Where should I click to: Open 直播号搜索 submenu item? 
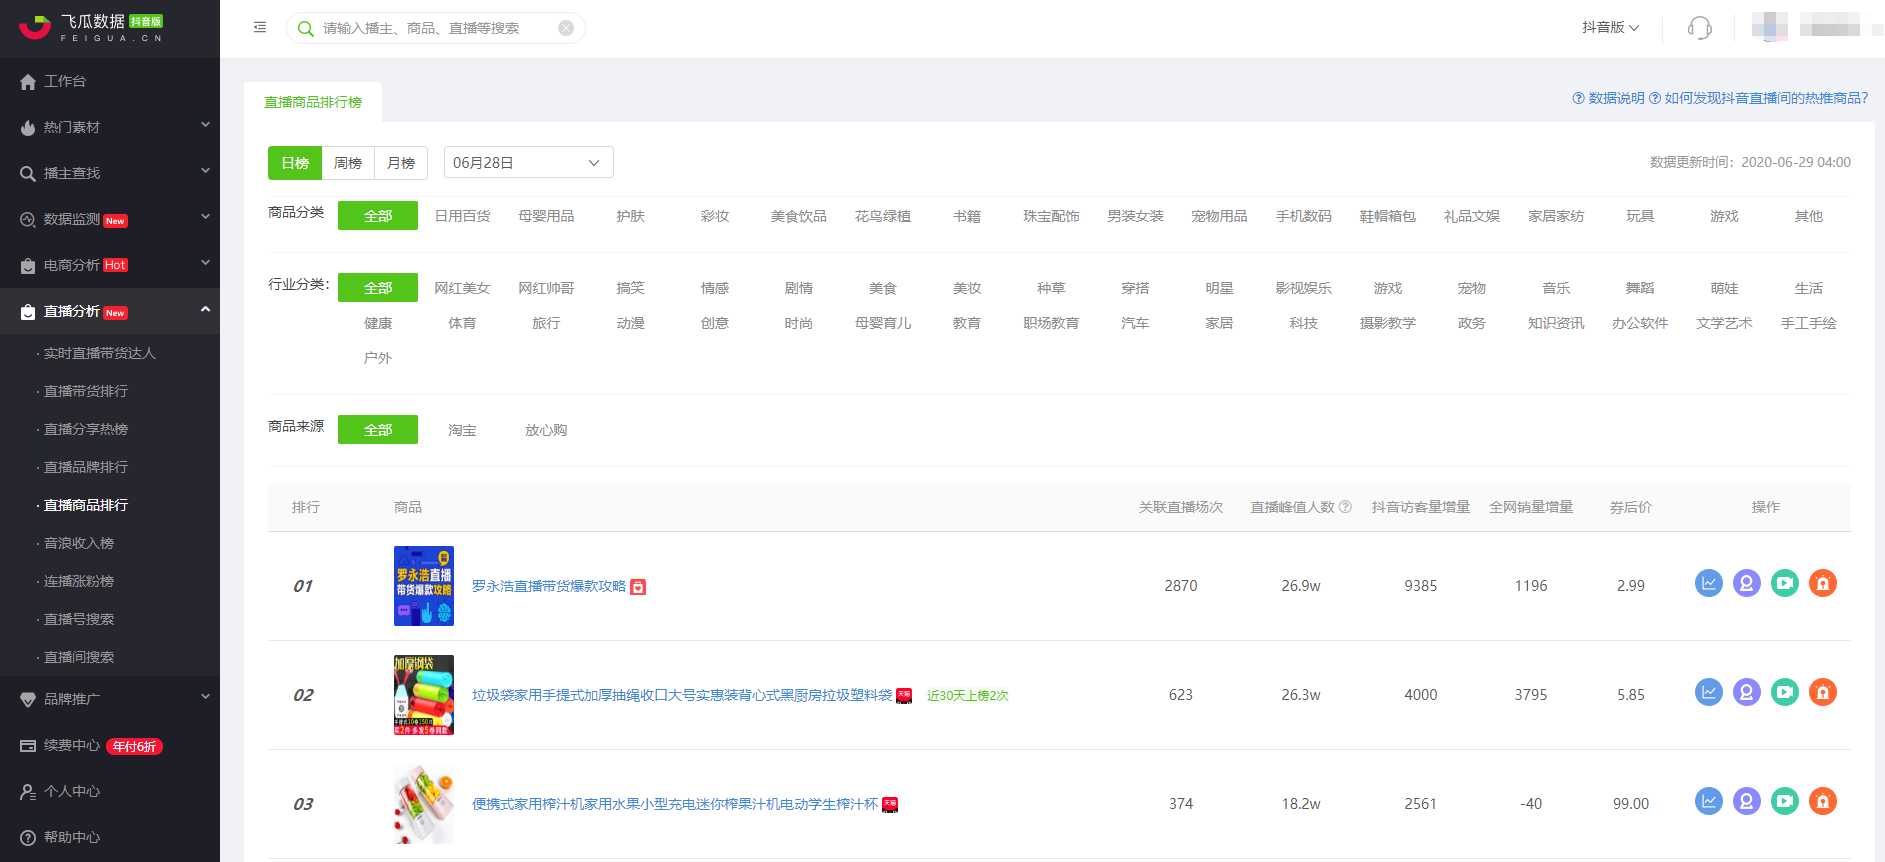coord(79,619)
